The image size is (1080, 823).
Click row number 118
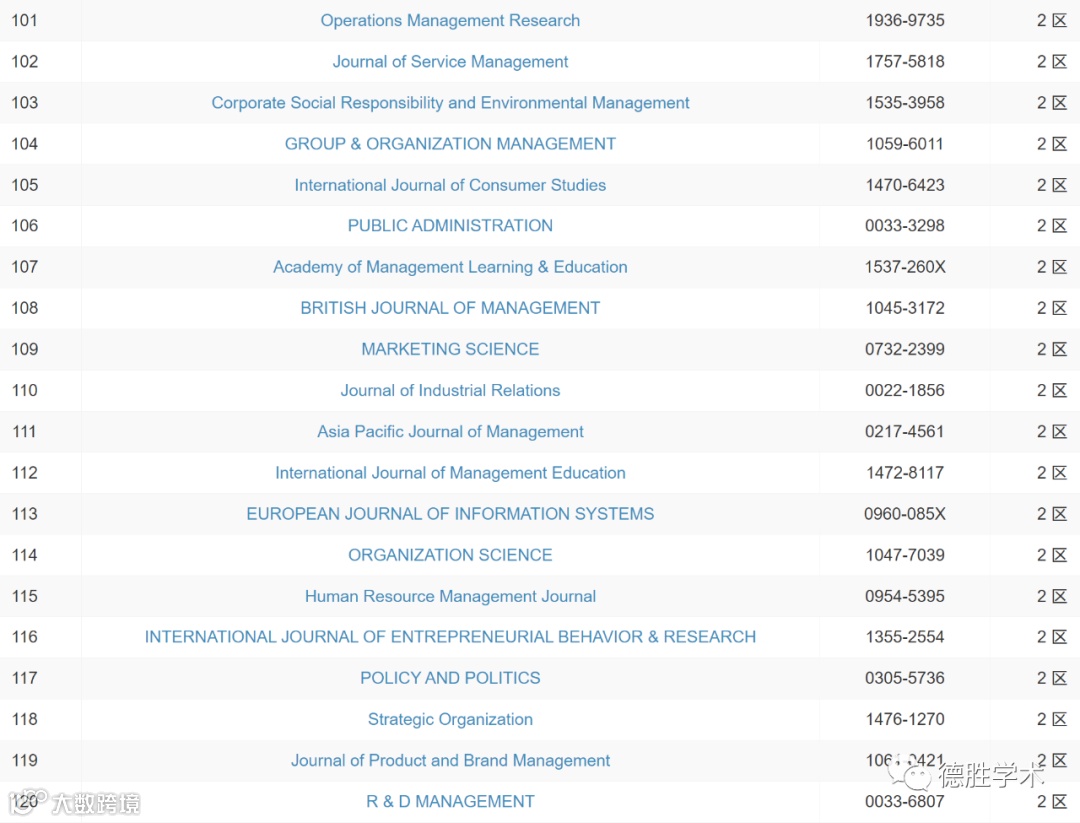(24, 720)
